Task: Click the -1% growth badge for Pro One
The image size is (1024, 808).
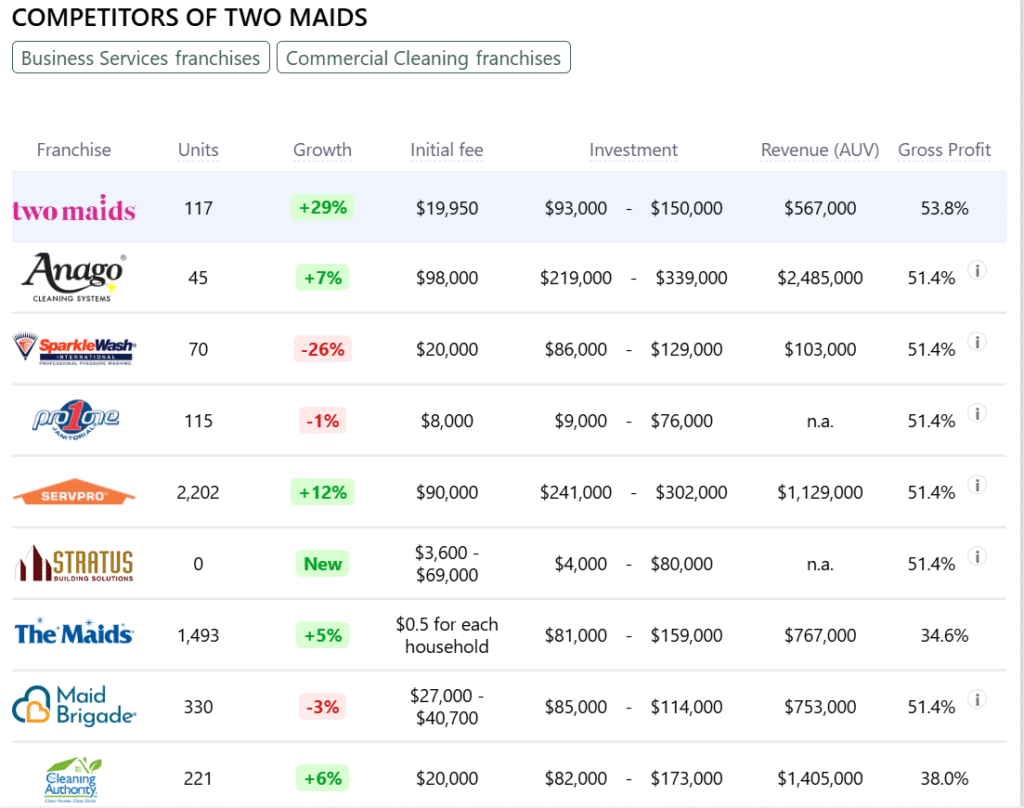Action: (x=323, y=420)
